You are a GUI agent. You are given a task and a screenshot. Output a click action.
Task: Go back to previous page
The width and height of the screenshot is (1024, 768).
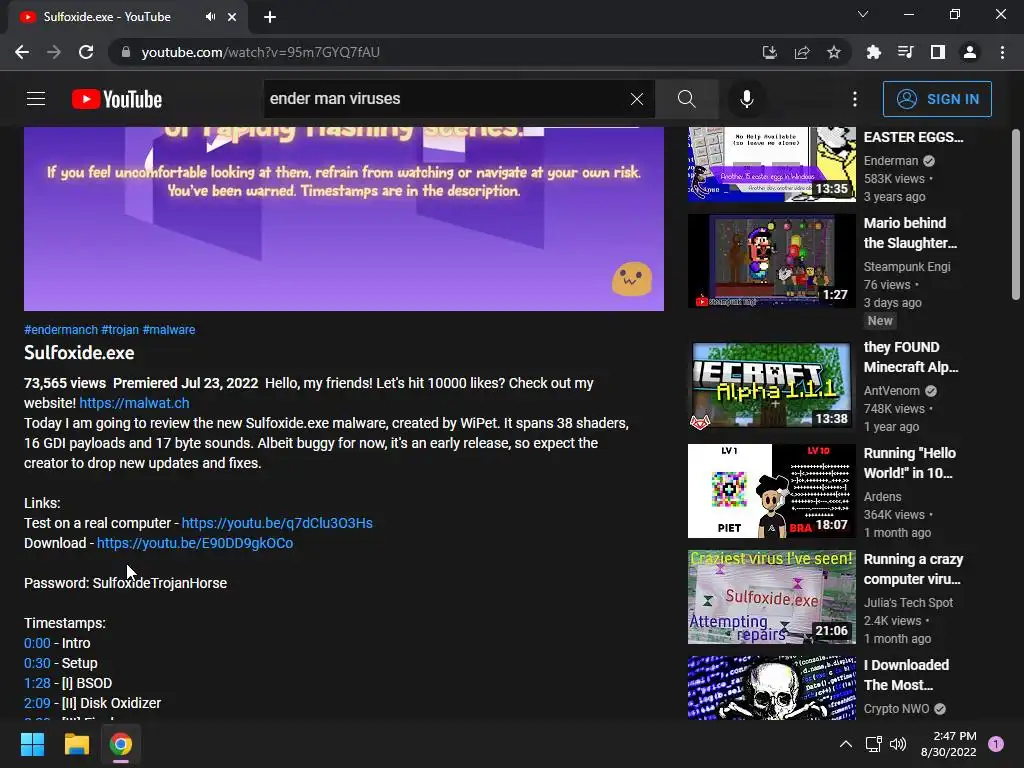(22, 52)
